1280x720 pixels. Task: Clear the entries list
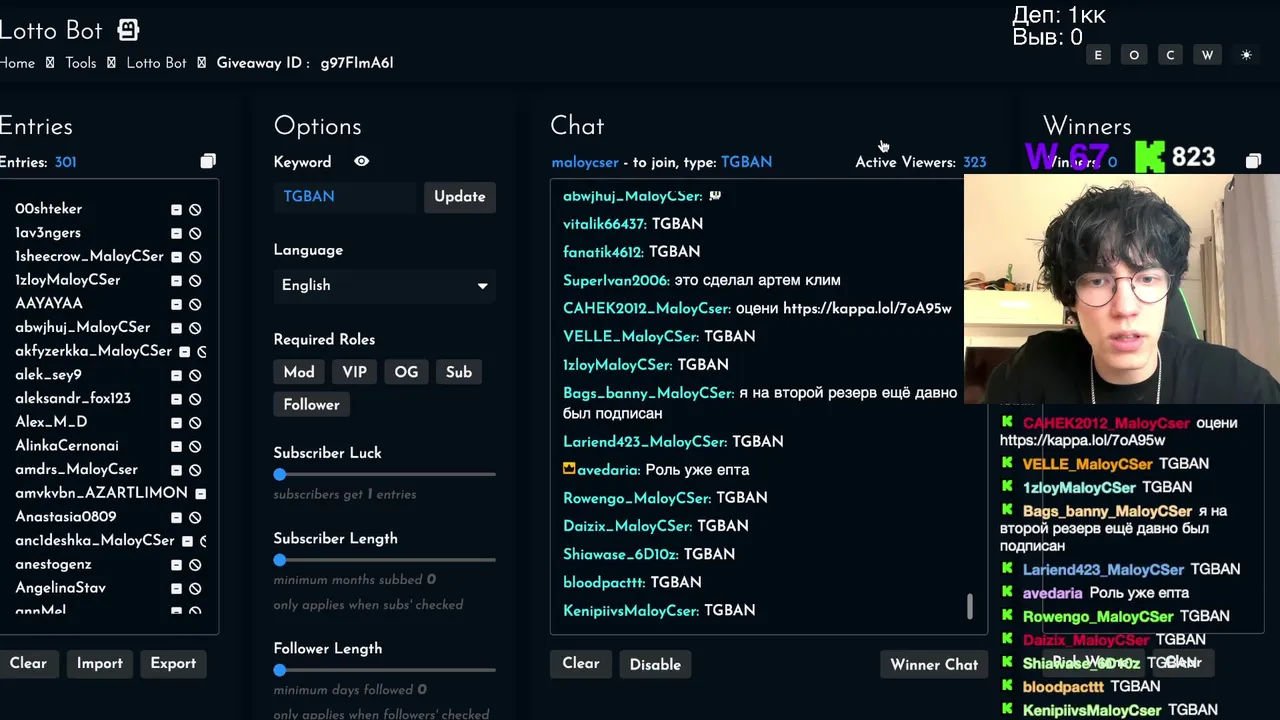(28, 664)
